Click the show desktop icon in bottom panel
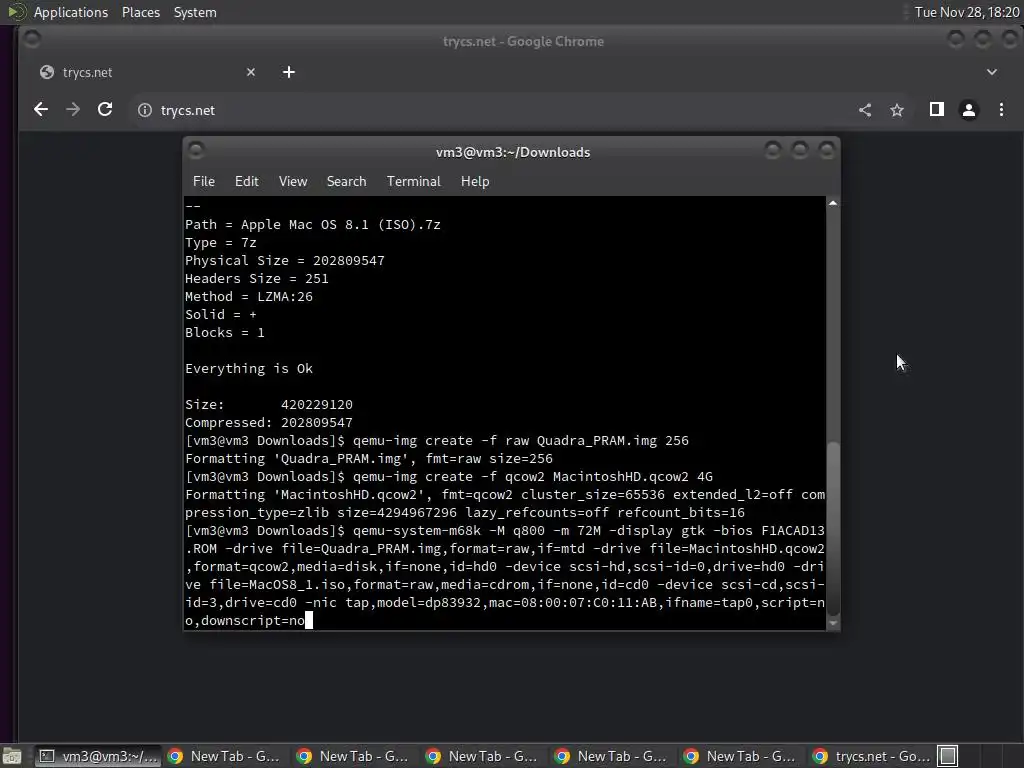This screenshot has height=768, width=1024. (11, 756)
